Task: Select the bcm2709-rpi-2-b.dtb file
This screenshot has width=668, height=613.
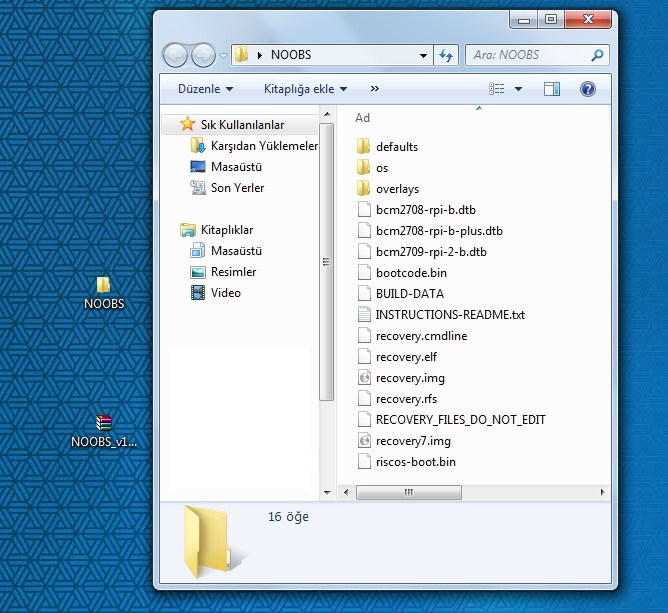Action: (422, 252)
